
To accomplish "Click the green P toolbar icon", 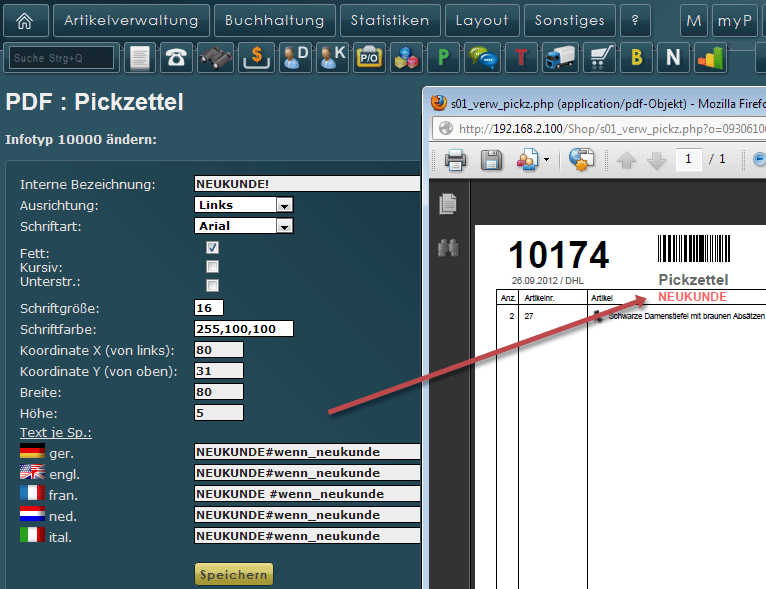I will point(444,58).
